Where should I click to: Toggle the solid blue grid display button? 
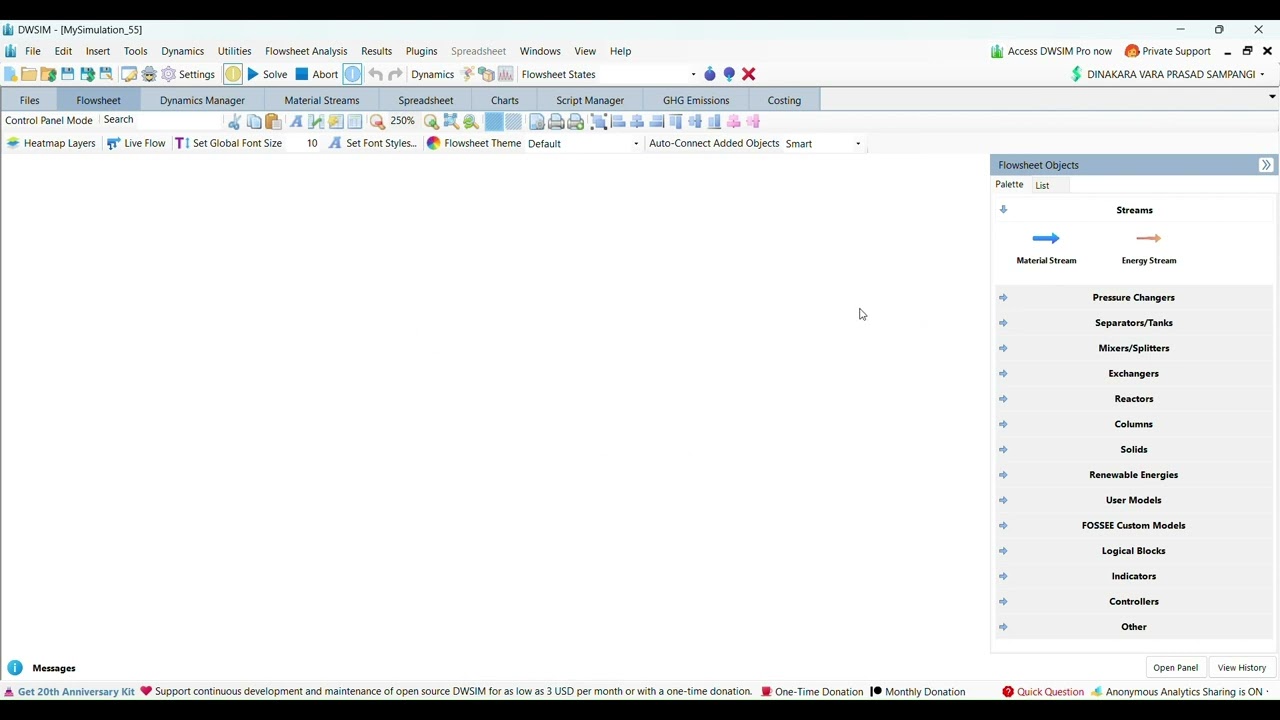pyautogui.click(x=494, y=122)
